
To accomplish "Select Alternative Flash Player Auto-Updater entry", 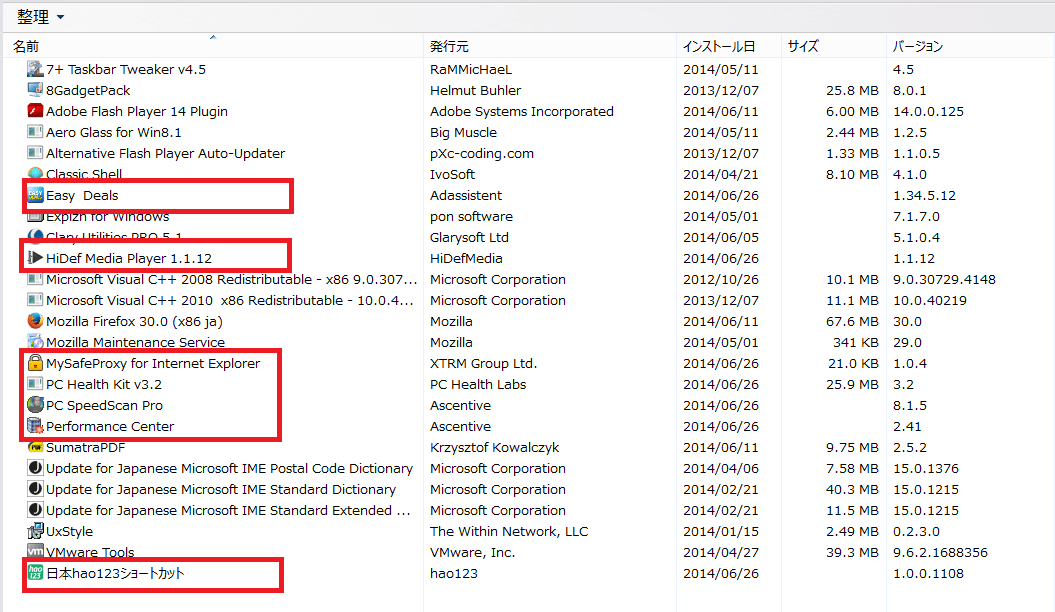I will [166, 153].
